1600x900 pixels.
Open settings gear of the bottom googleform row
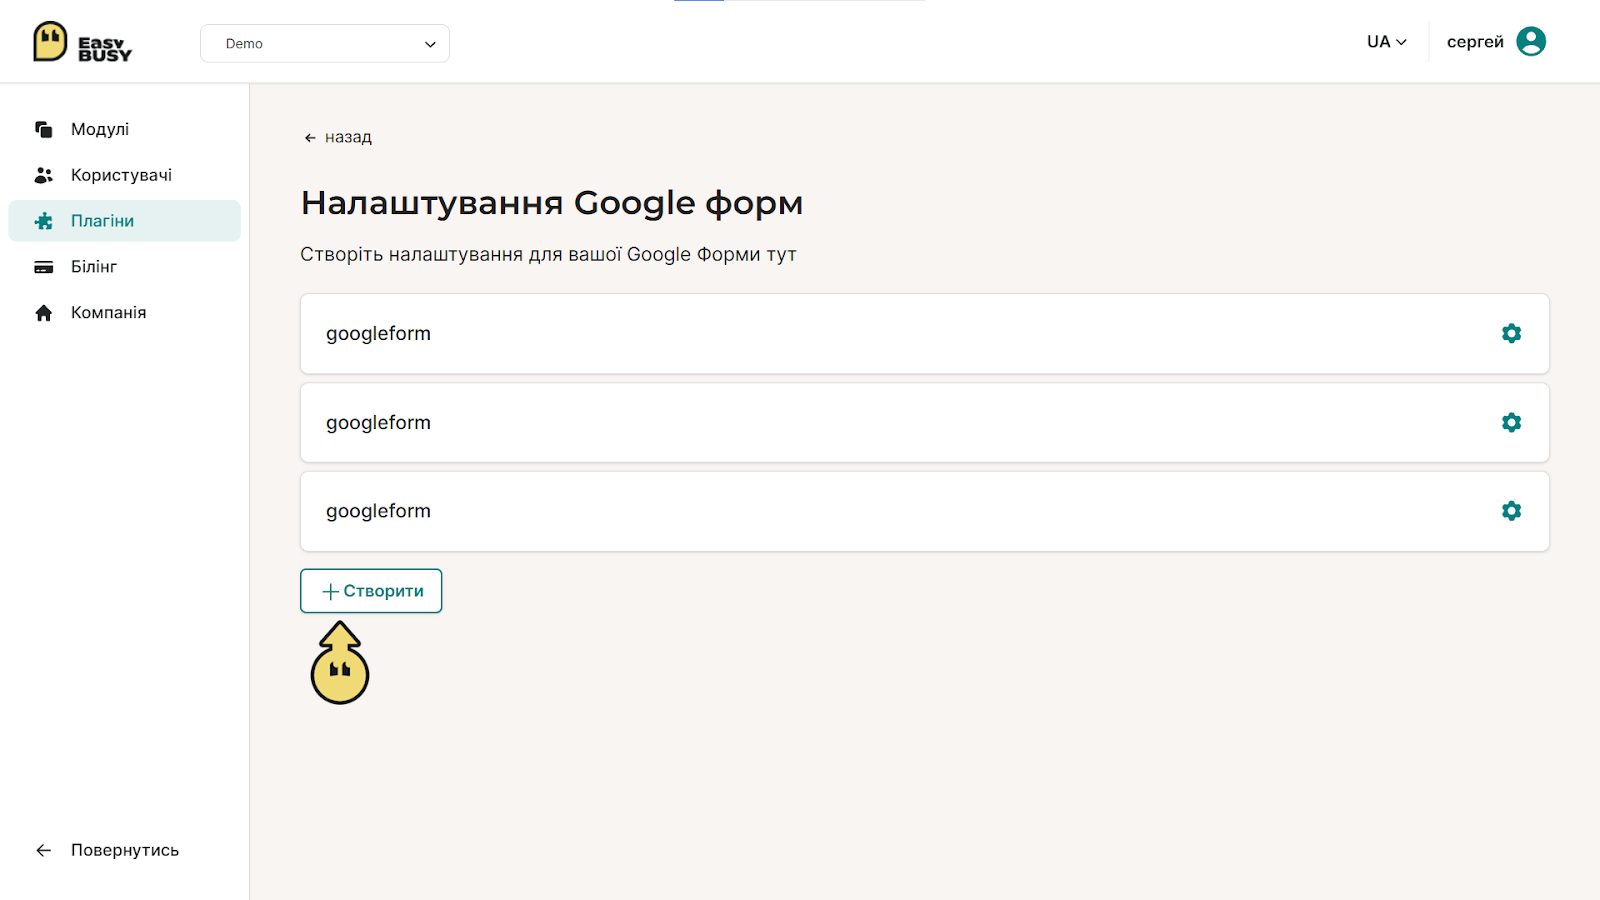click(x=1511, y=511)
